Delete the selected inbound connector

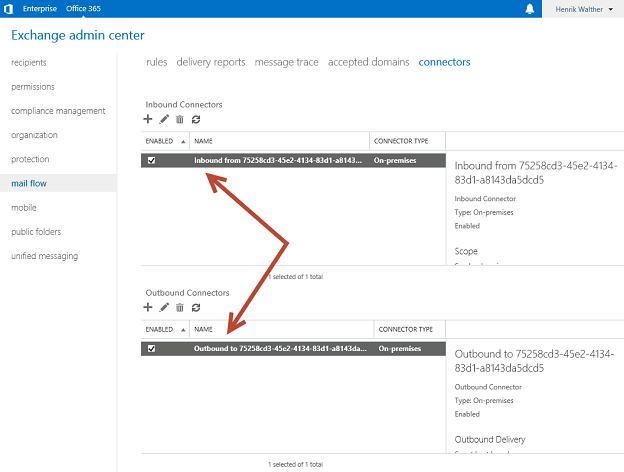180,119
